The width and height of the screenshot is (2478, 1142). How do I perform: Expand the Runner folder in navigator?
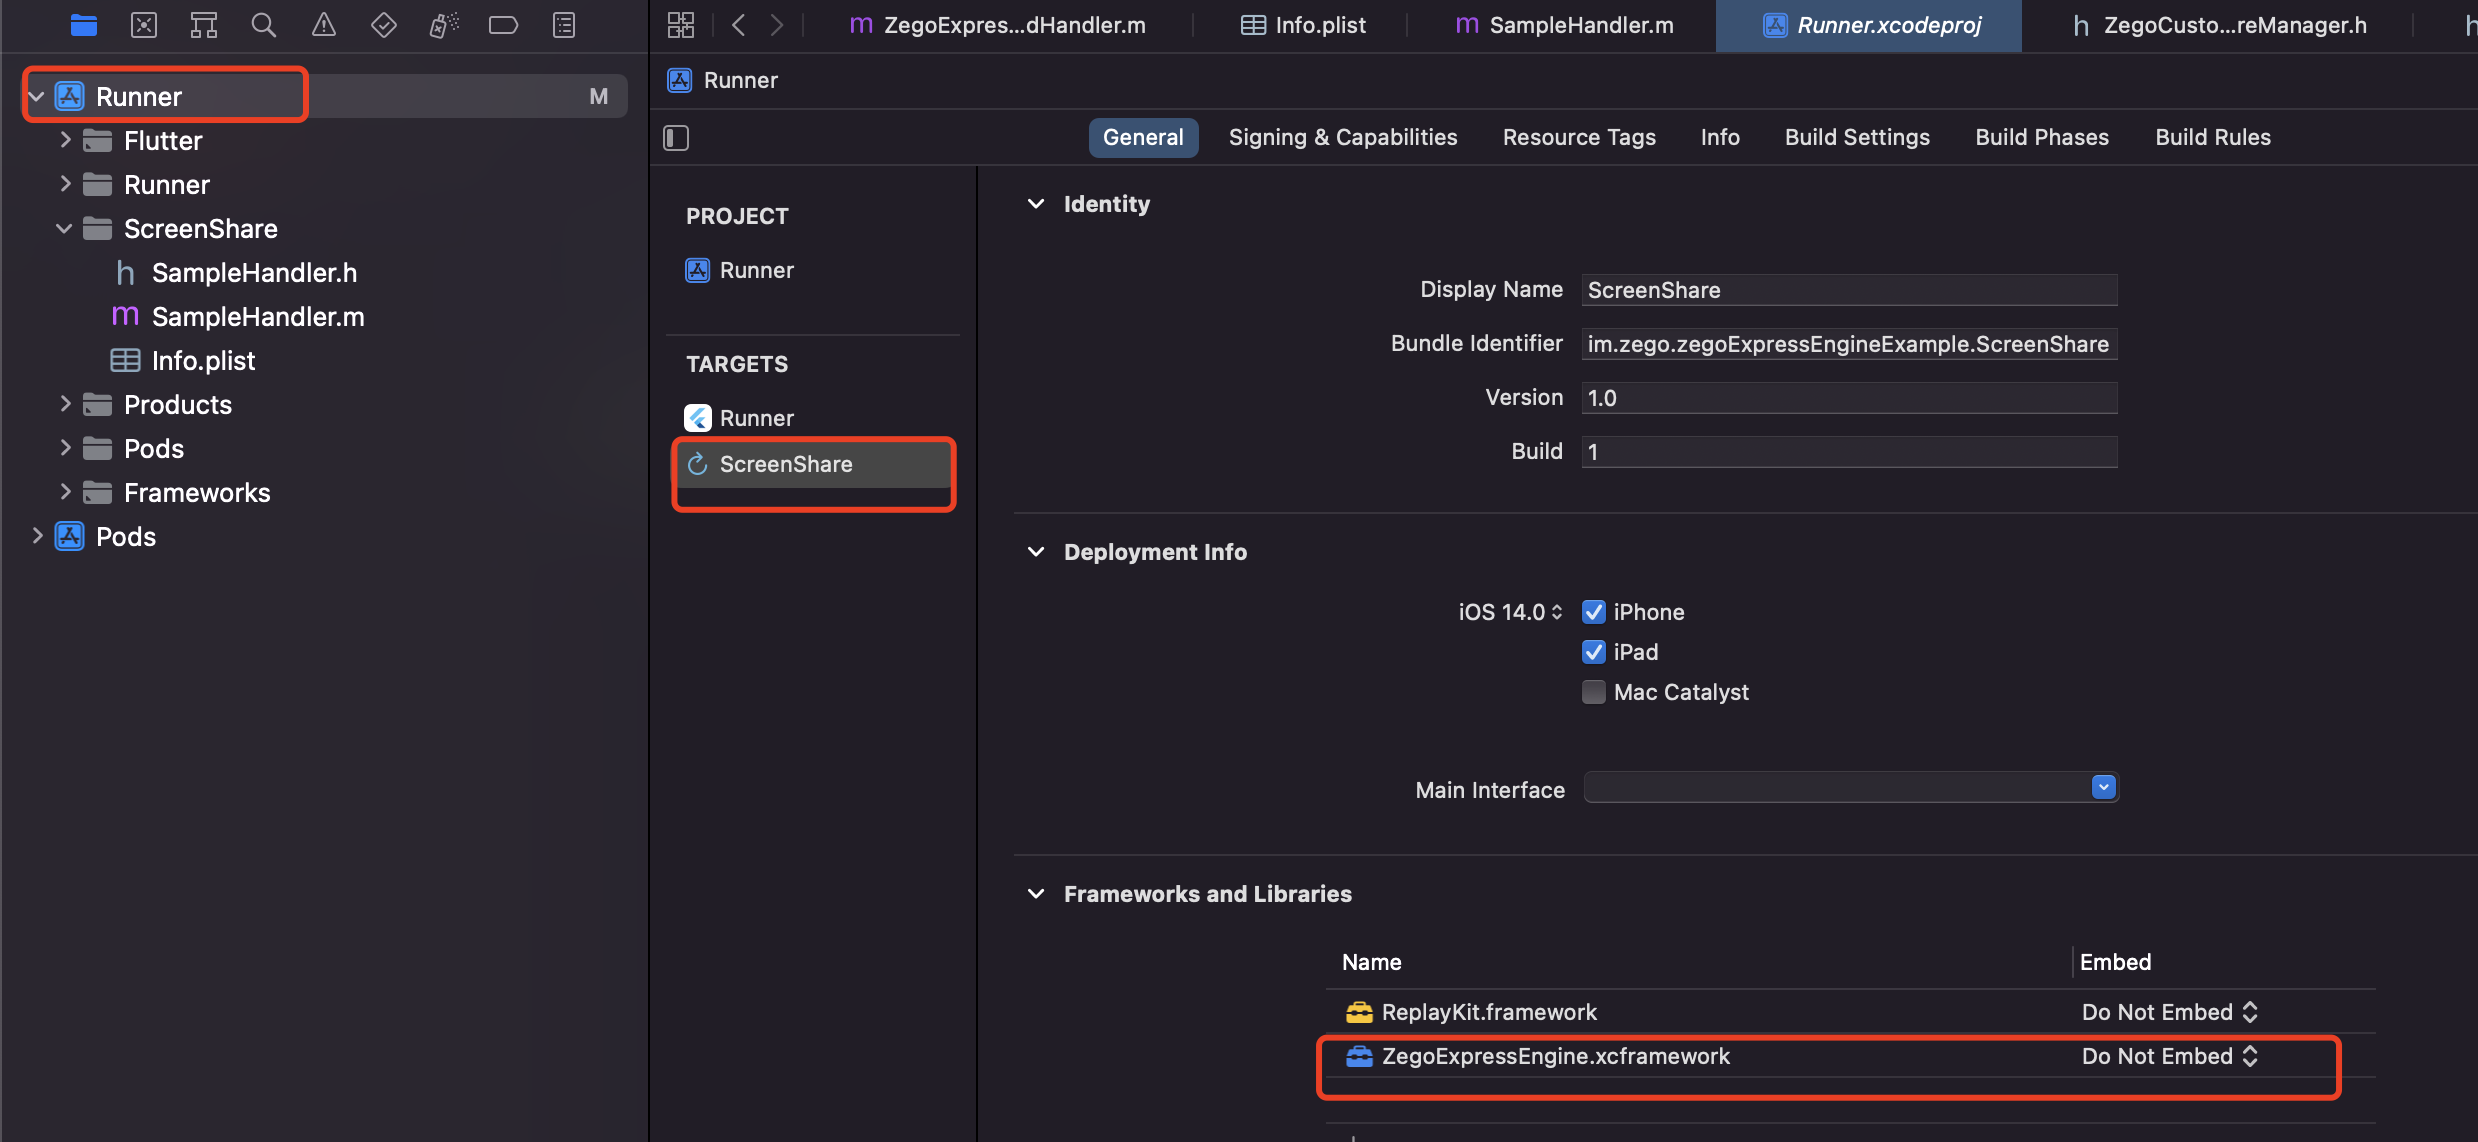pos(65,184)
